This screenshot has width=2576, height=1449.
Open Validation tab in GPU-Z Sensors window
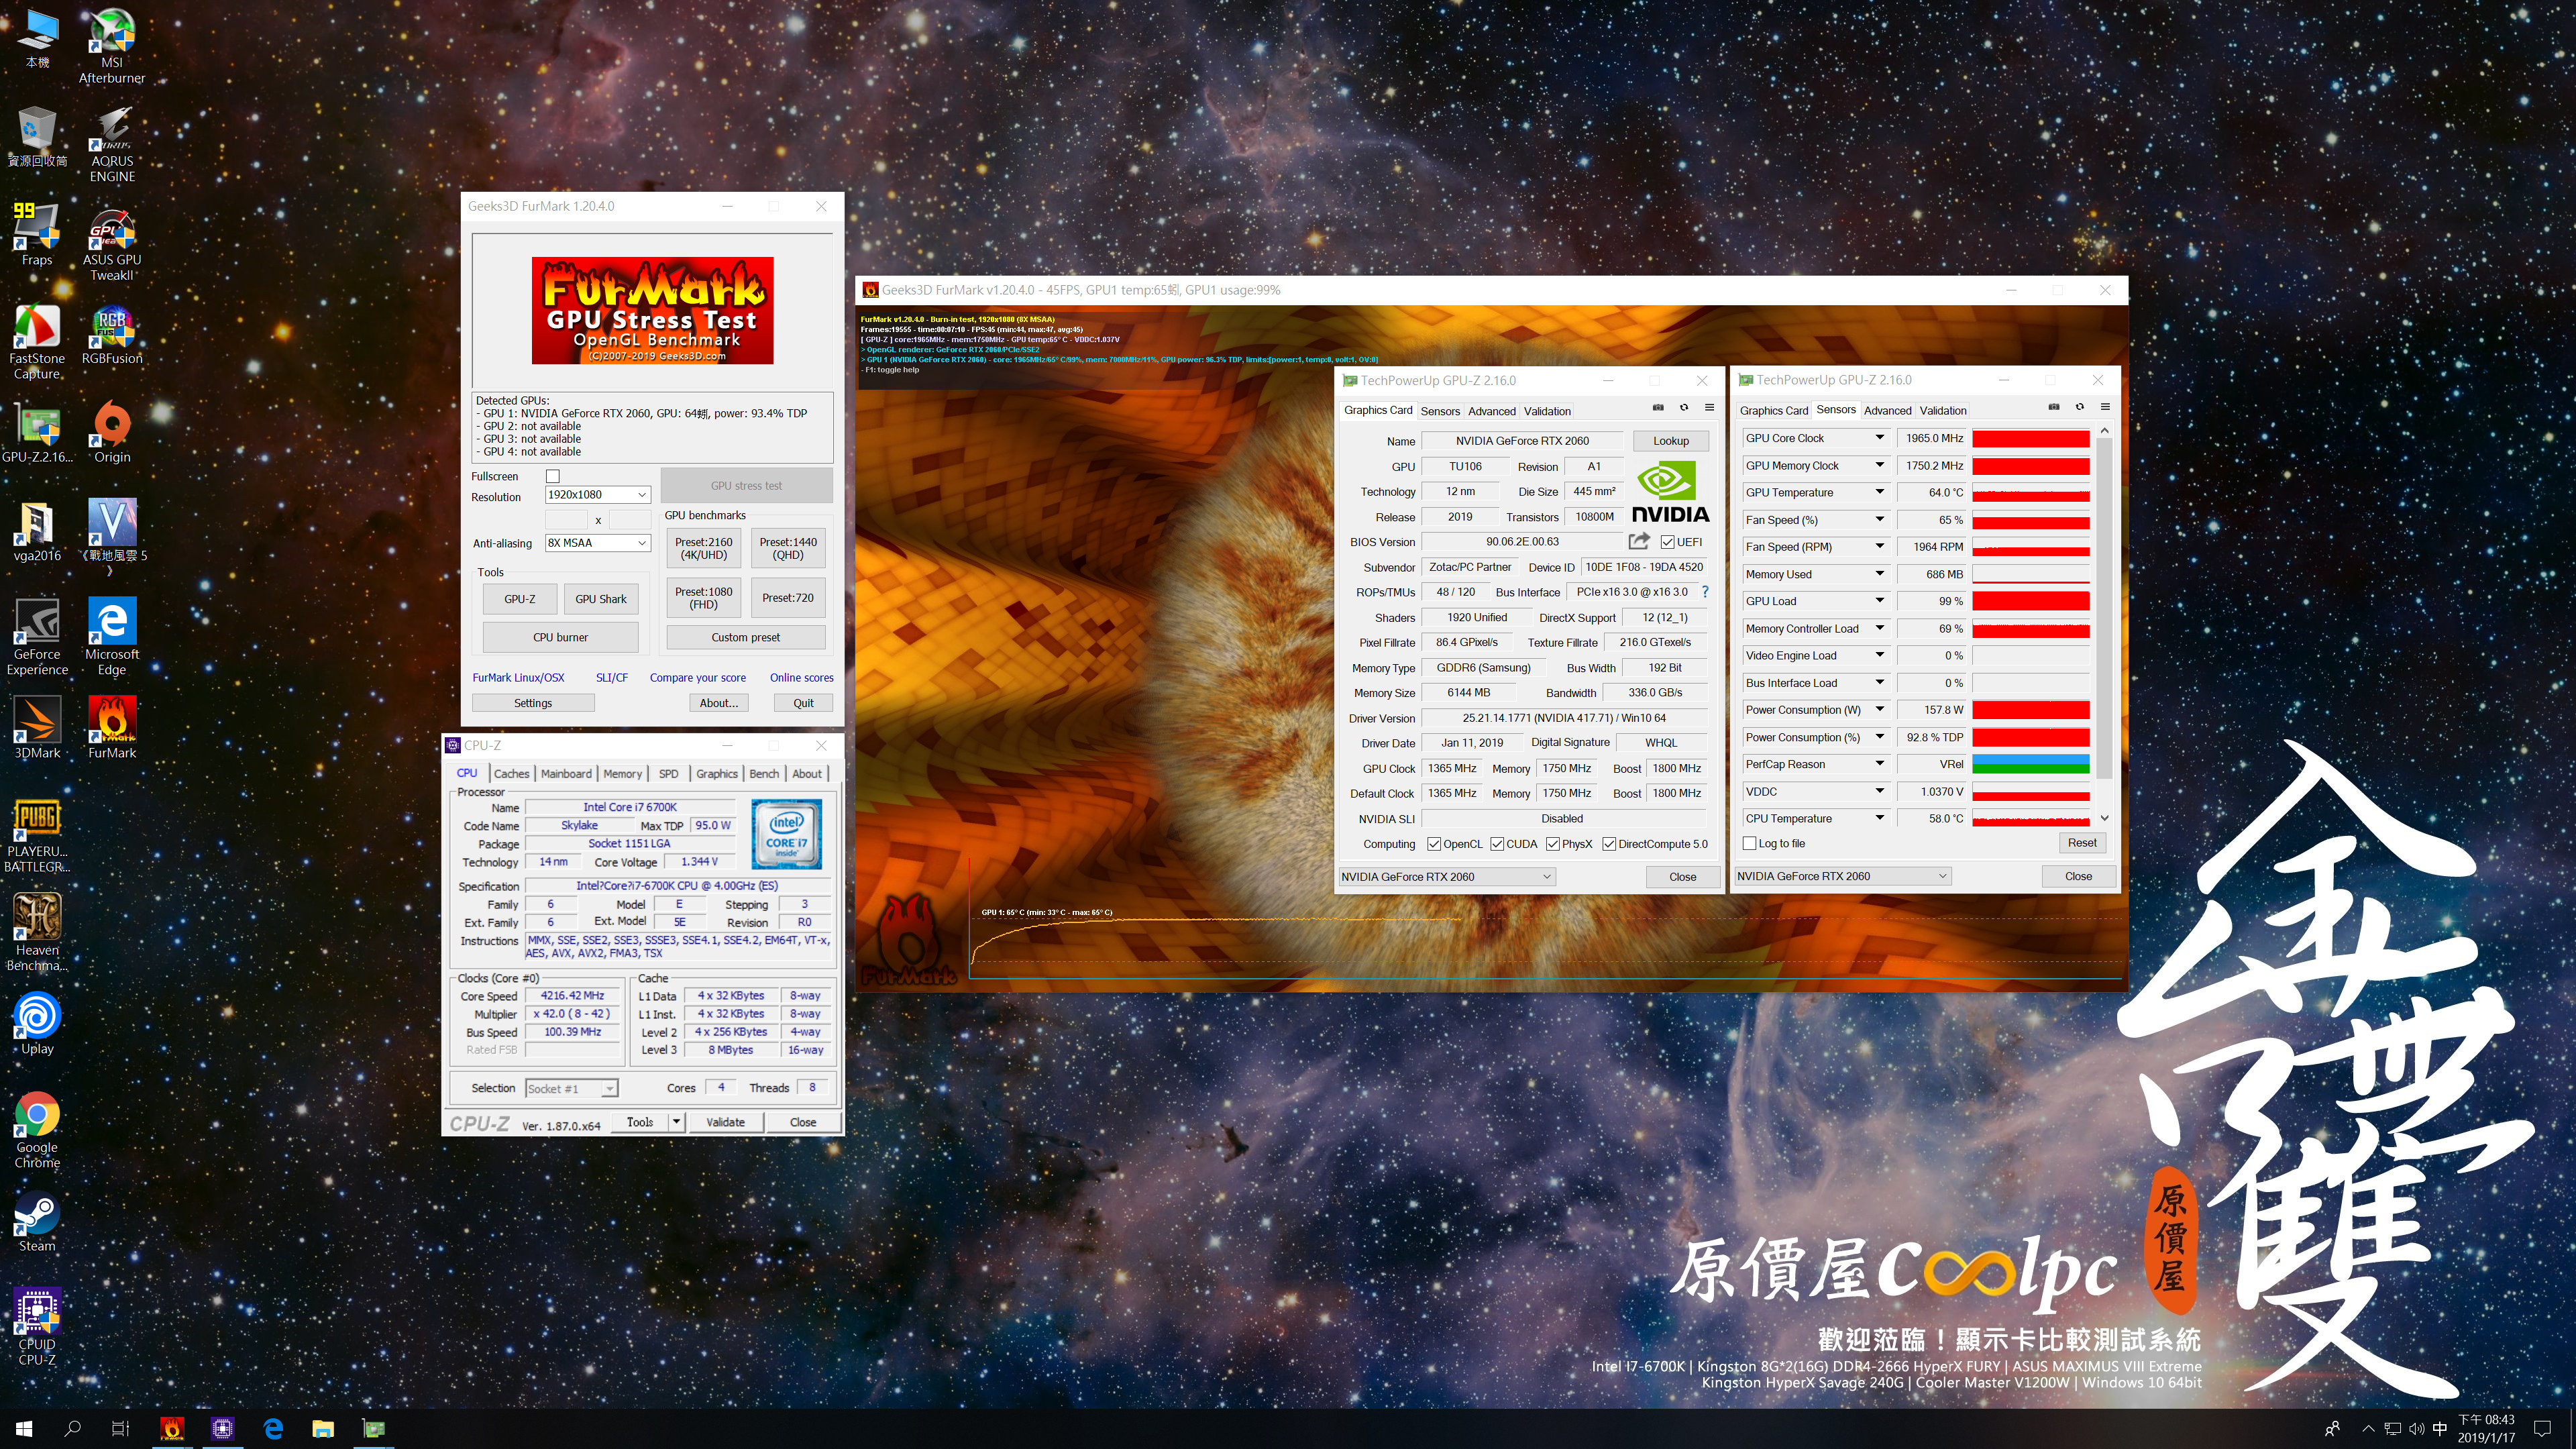click(x=1943, y=410)
